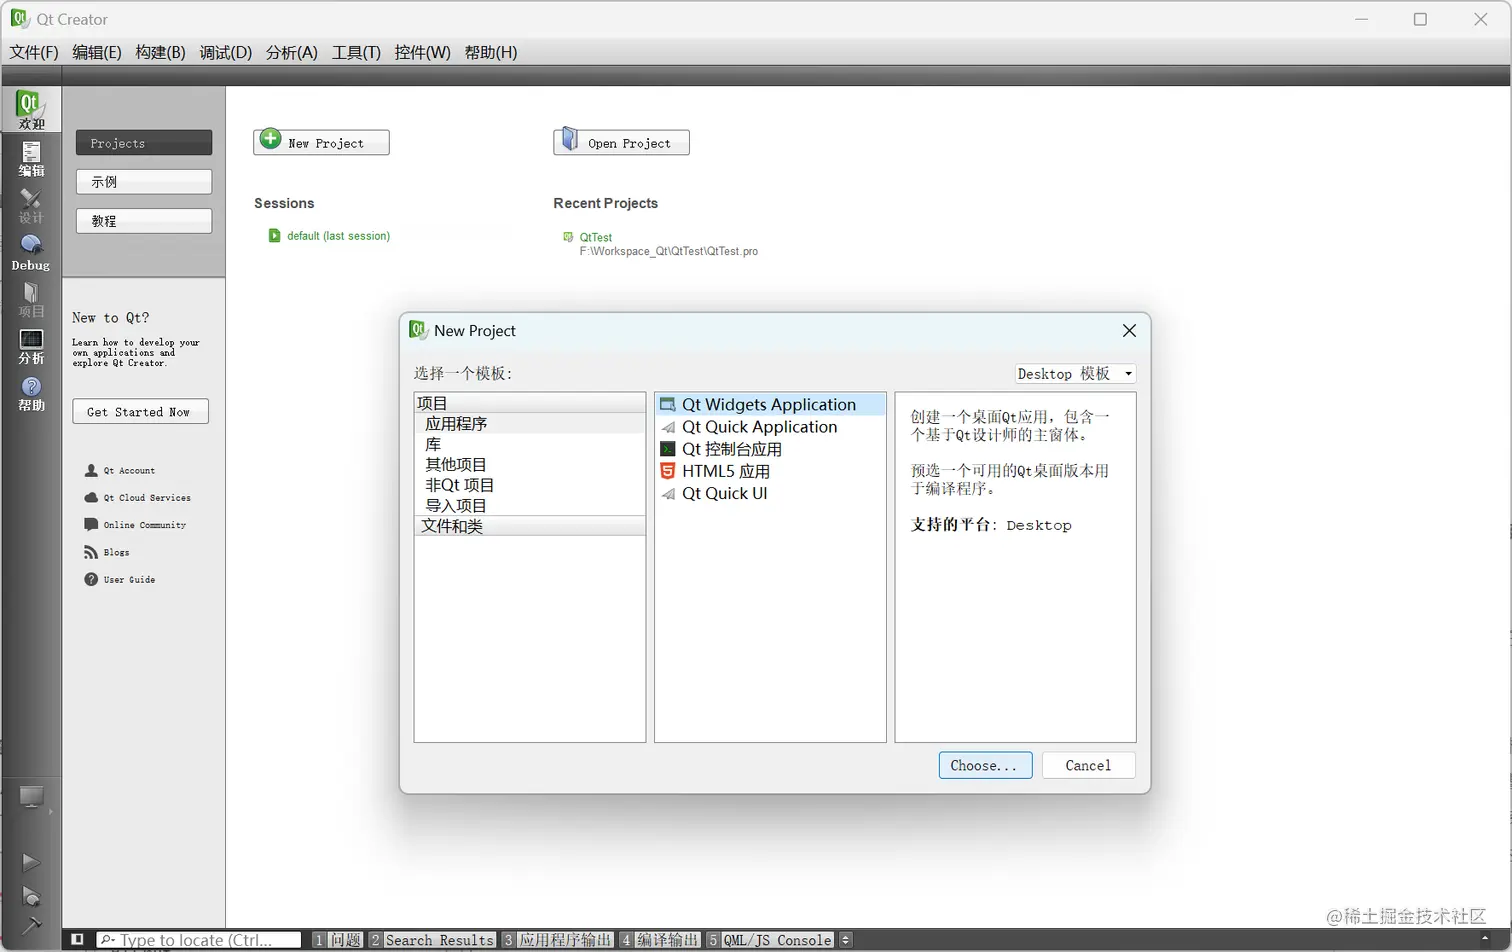Click the Online Community chat icon

(91, 524)
